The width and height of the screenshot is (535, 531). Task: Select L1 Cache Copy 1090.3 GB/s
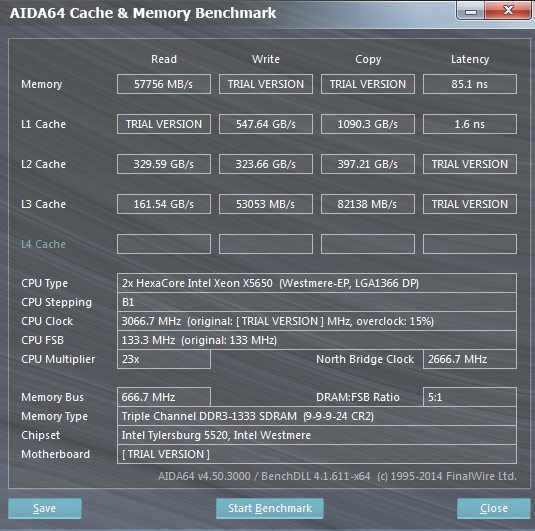[368, 124]
